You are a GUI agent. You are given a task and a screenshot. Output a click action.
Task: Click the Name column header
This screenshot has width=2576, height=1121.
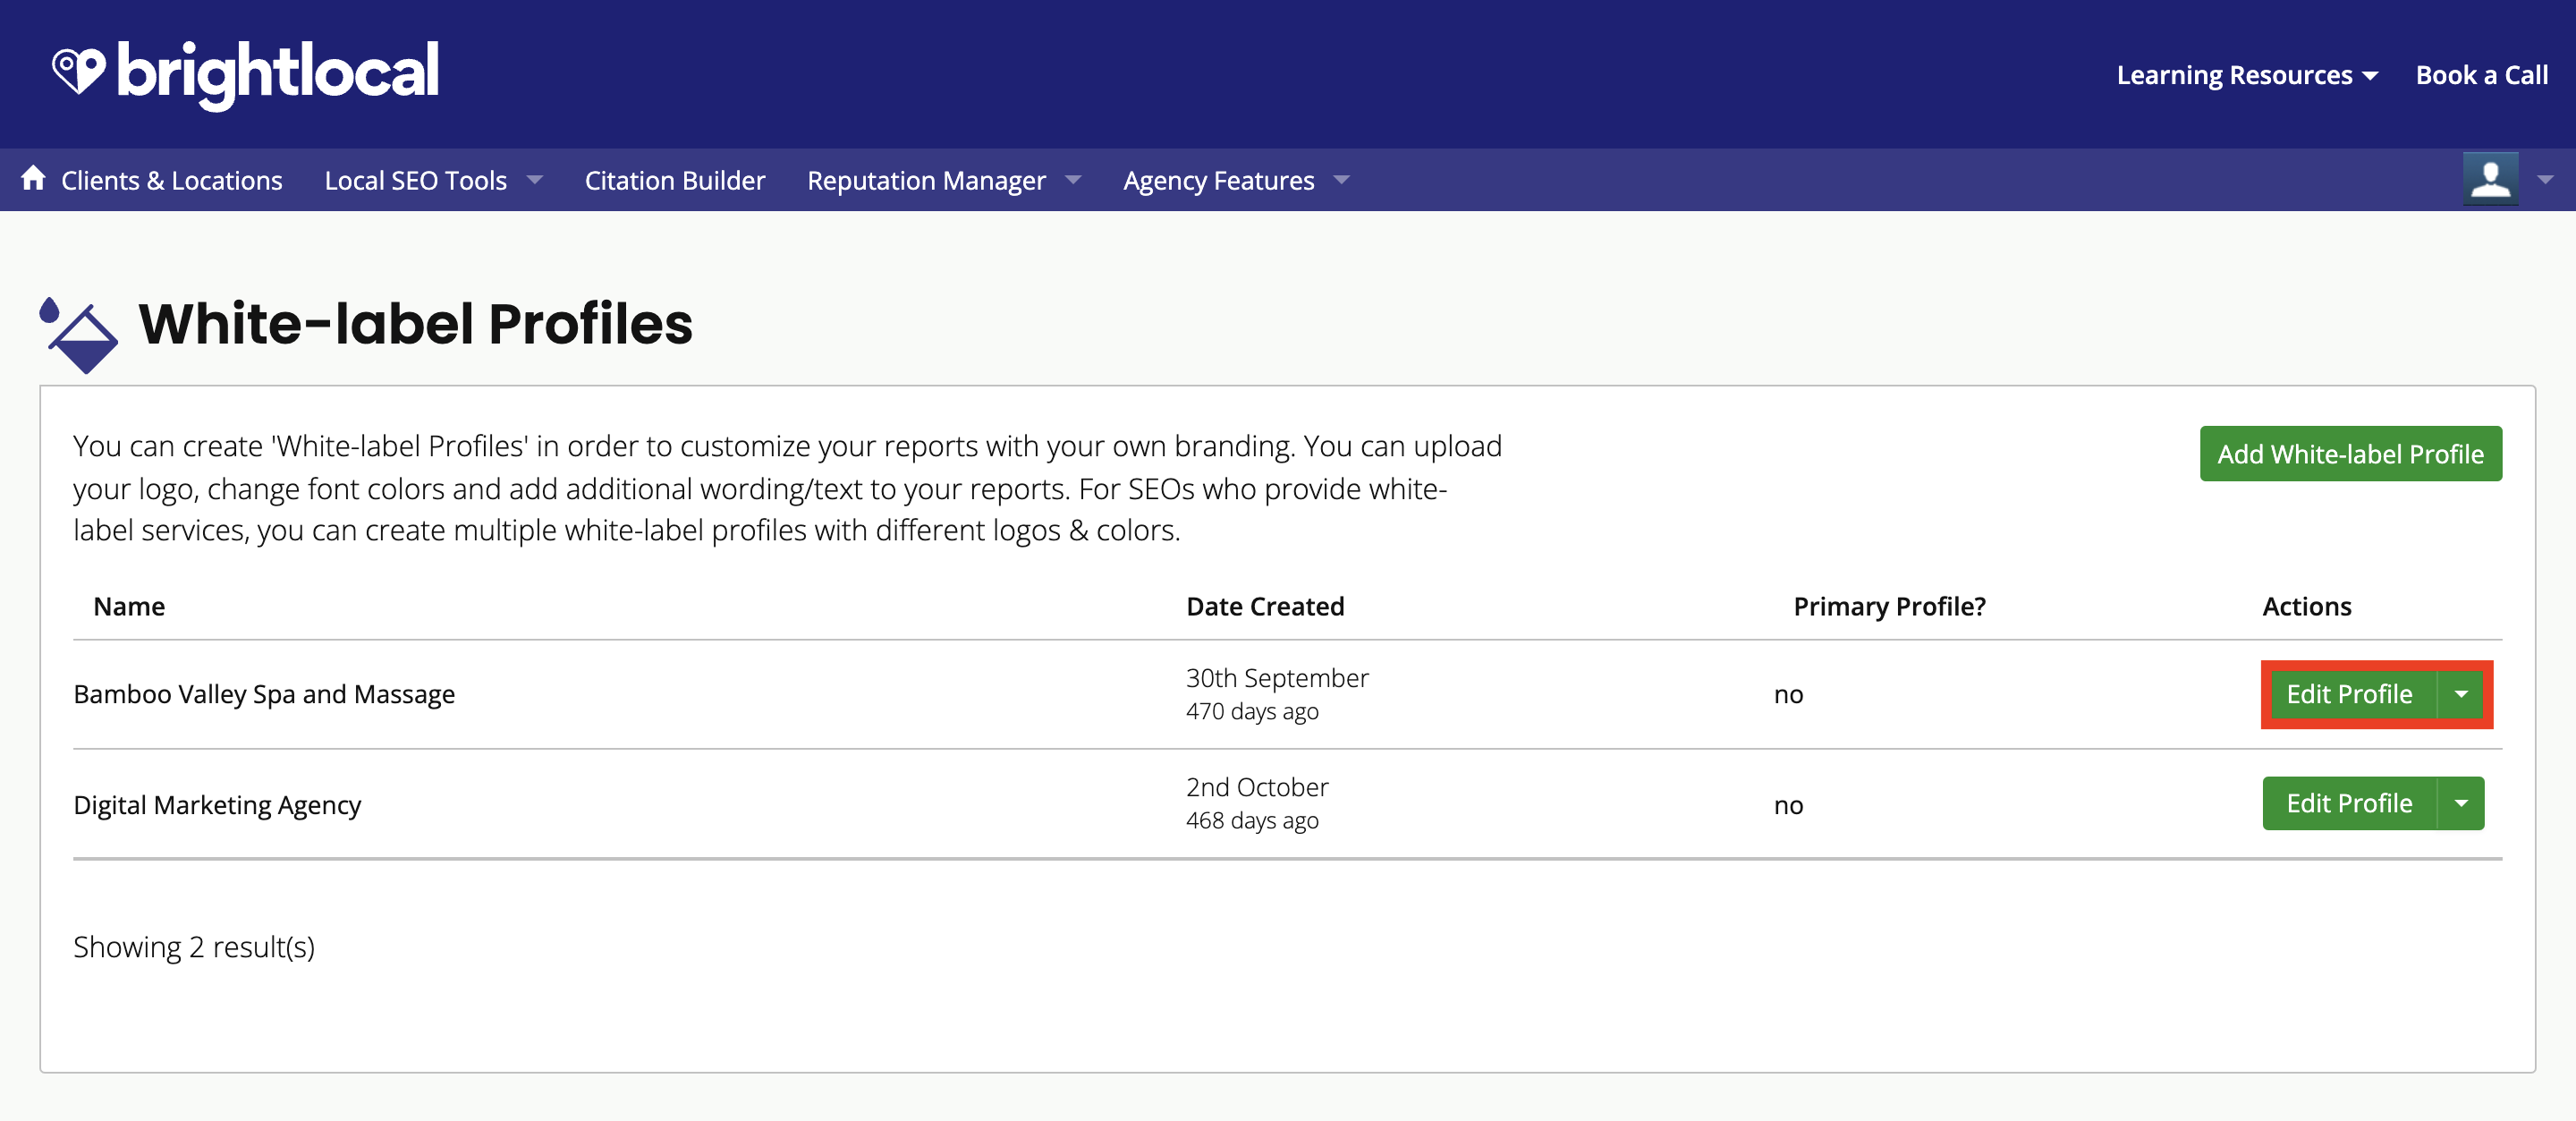(x=129, y=606)
